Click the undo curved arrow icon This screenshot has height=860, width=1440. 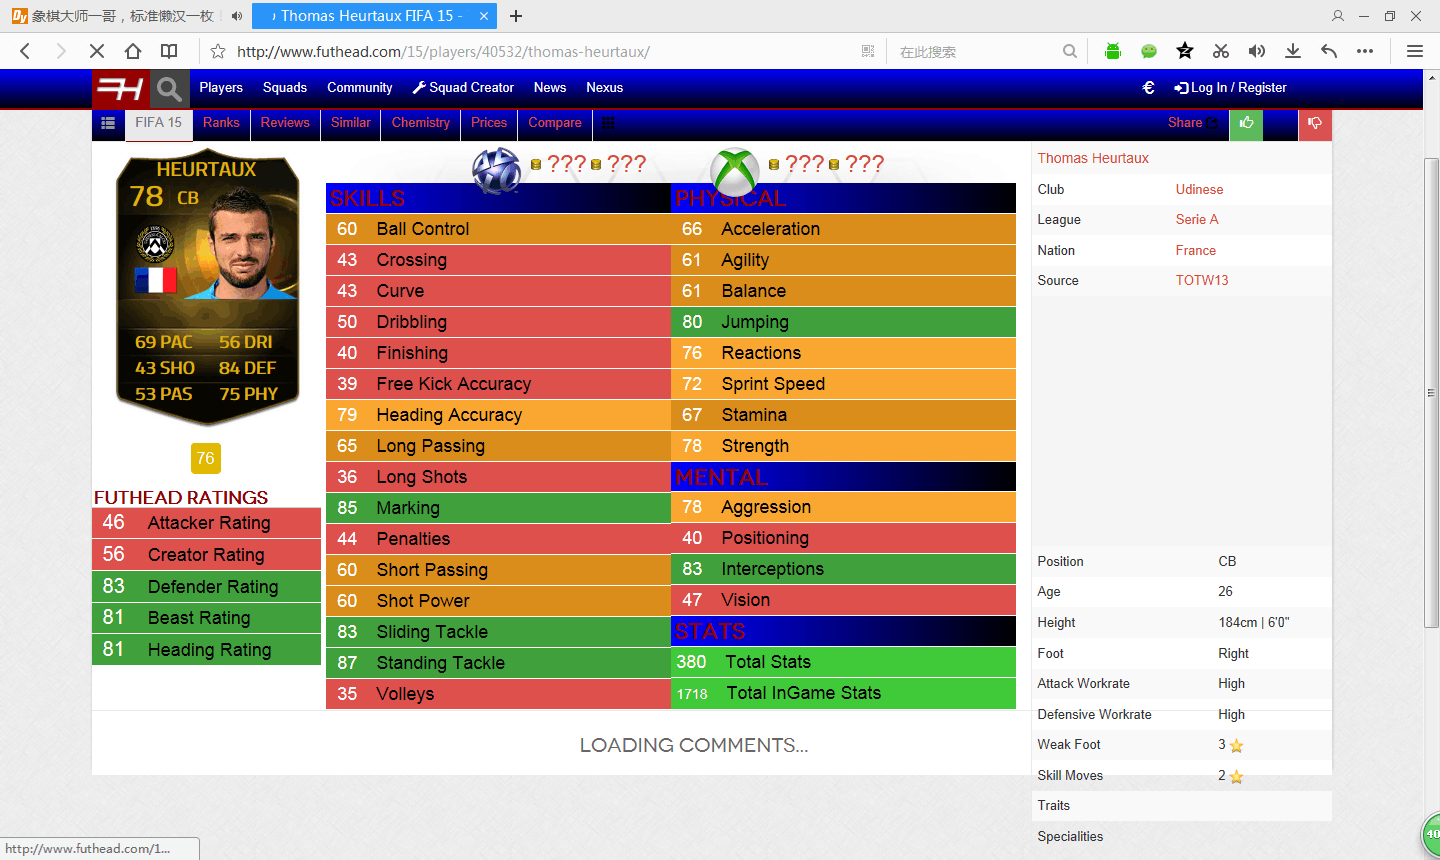tap(1329, 51)
